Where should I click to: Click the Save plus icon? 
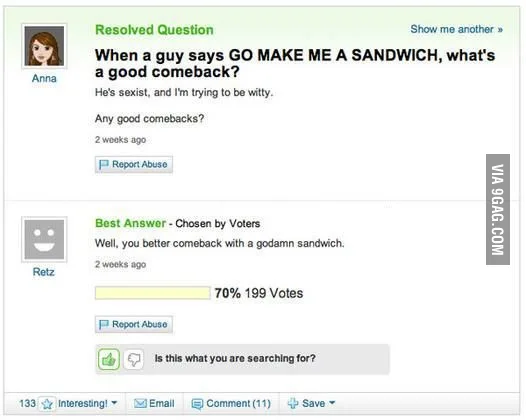pos(293,403)
